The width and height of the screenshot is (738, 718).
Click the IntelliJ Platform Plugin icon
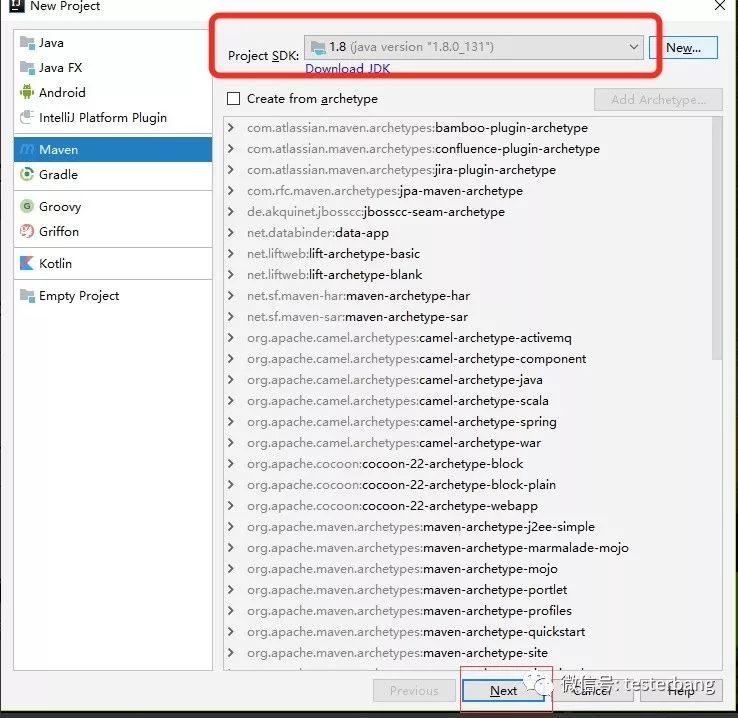pos(27,117)
